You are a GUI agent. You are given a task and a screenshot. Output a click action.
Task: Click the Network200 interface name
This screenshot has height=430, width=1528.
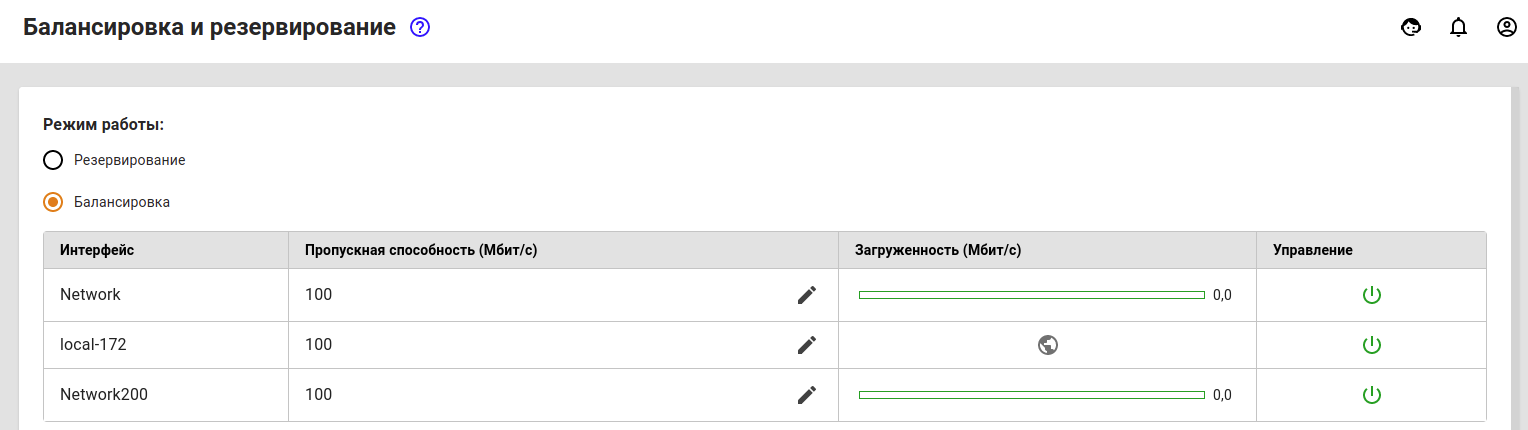click(104, 395)
